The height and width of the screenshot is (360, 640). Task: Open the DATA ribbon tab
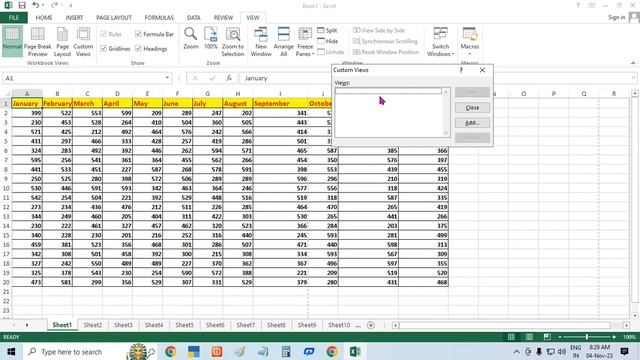pos(193,18)
